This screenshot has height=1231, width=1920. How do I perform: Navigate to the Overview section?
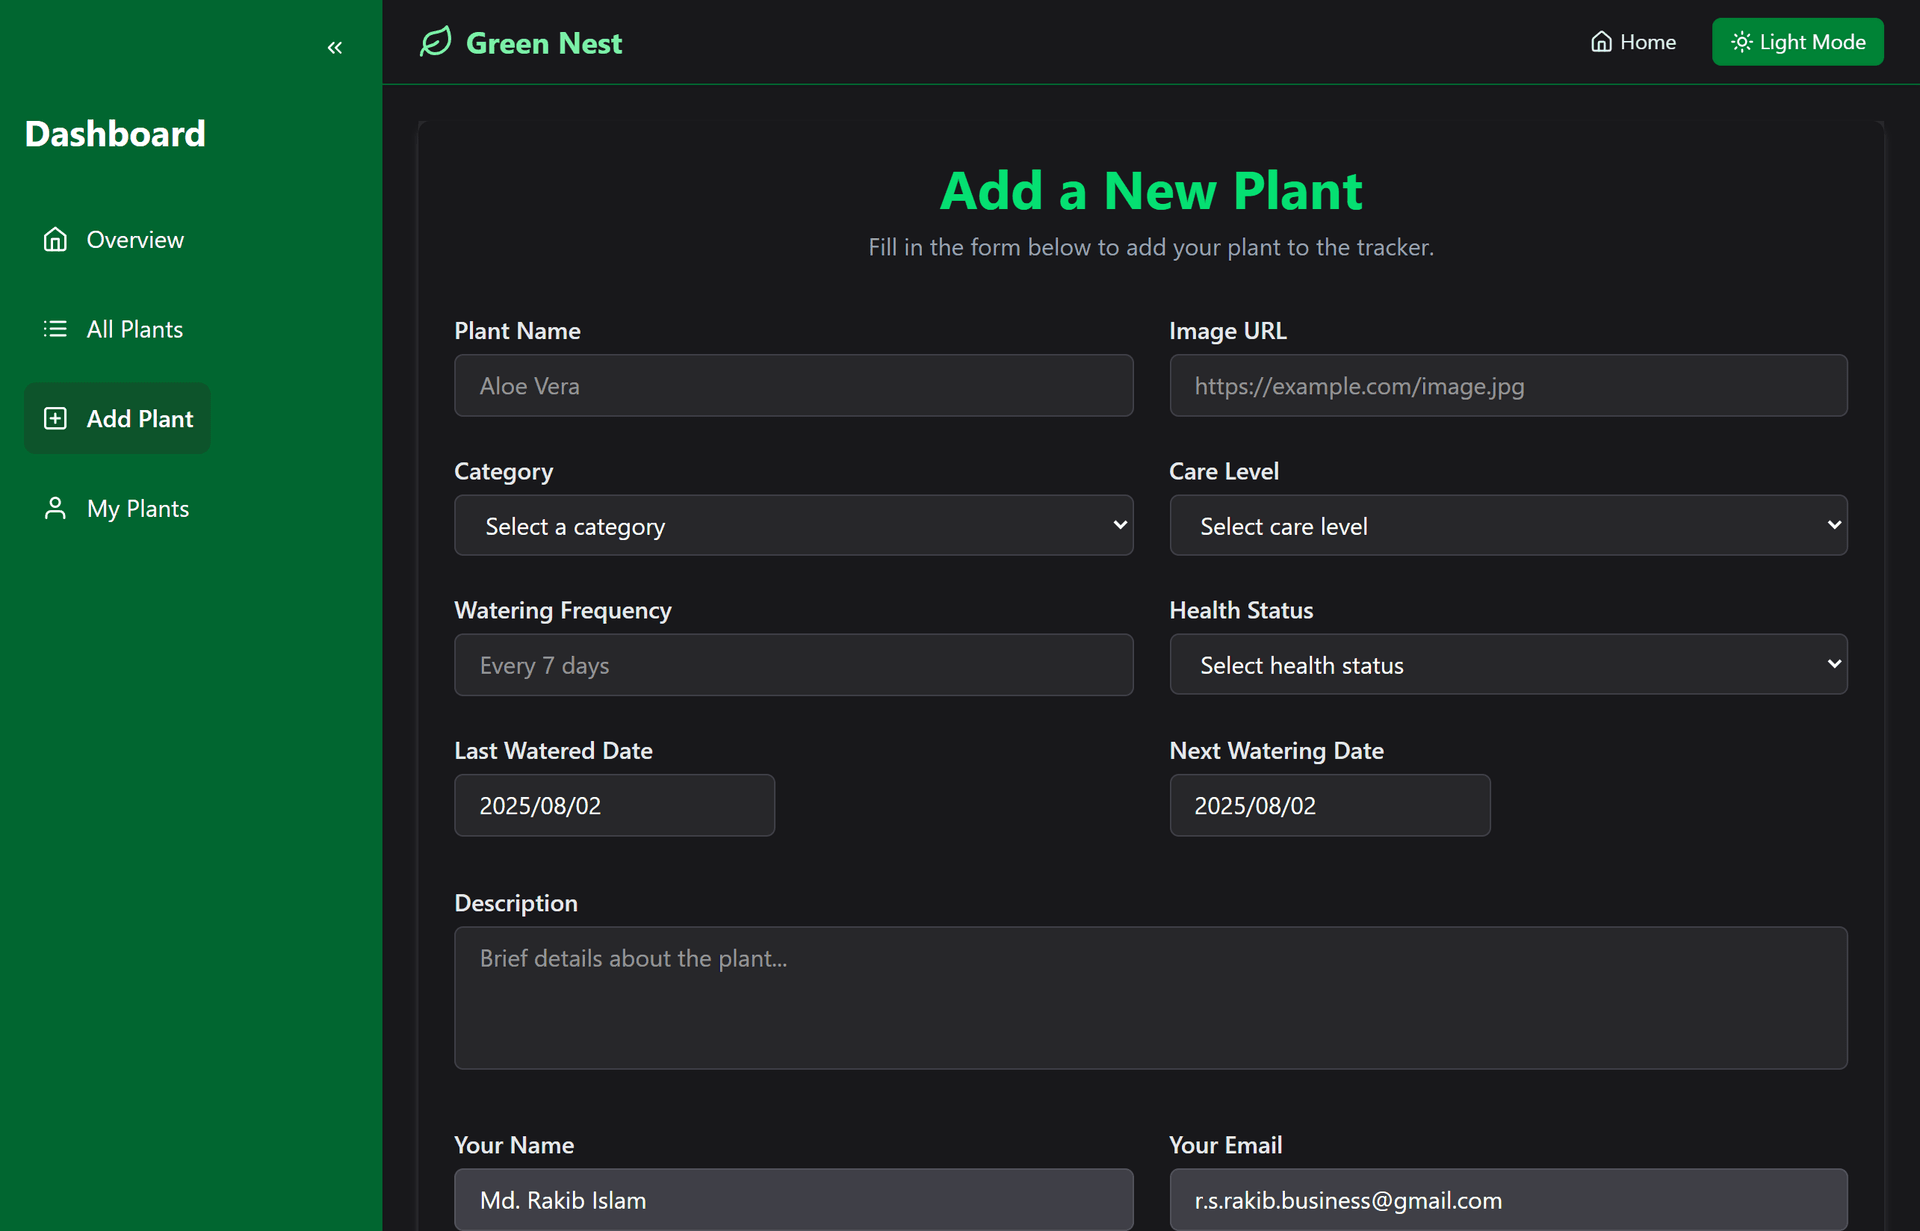coord(135,239)
